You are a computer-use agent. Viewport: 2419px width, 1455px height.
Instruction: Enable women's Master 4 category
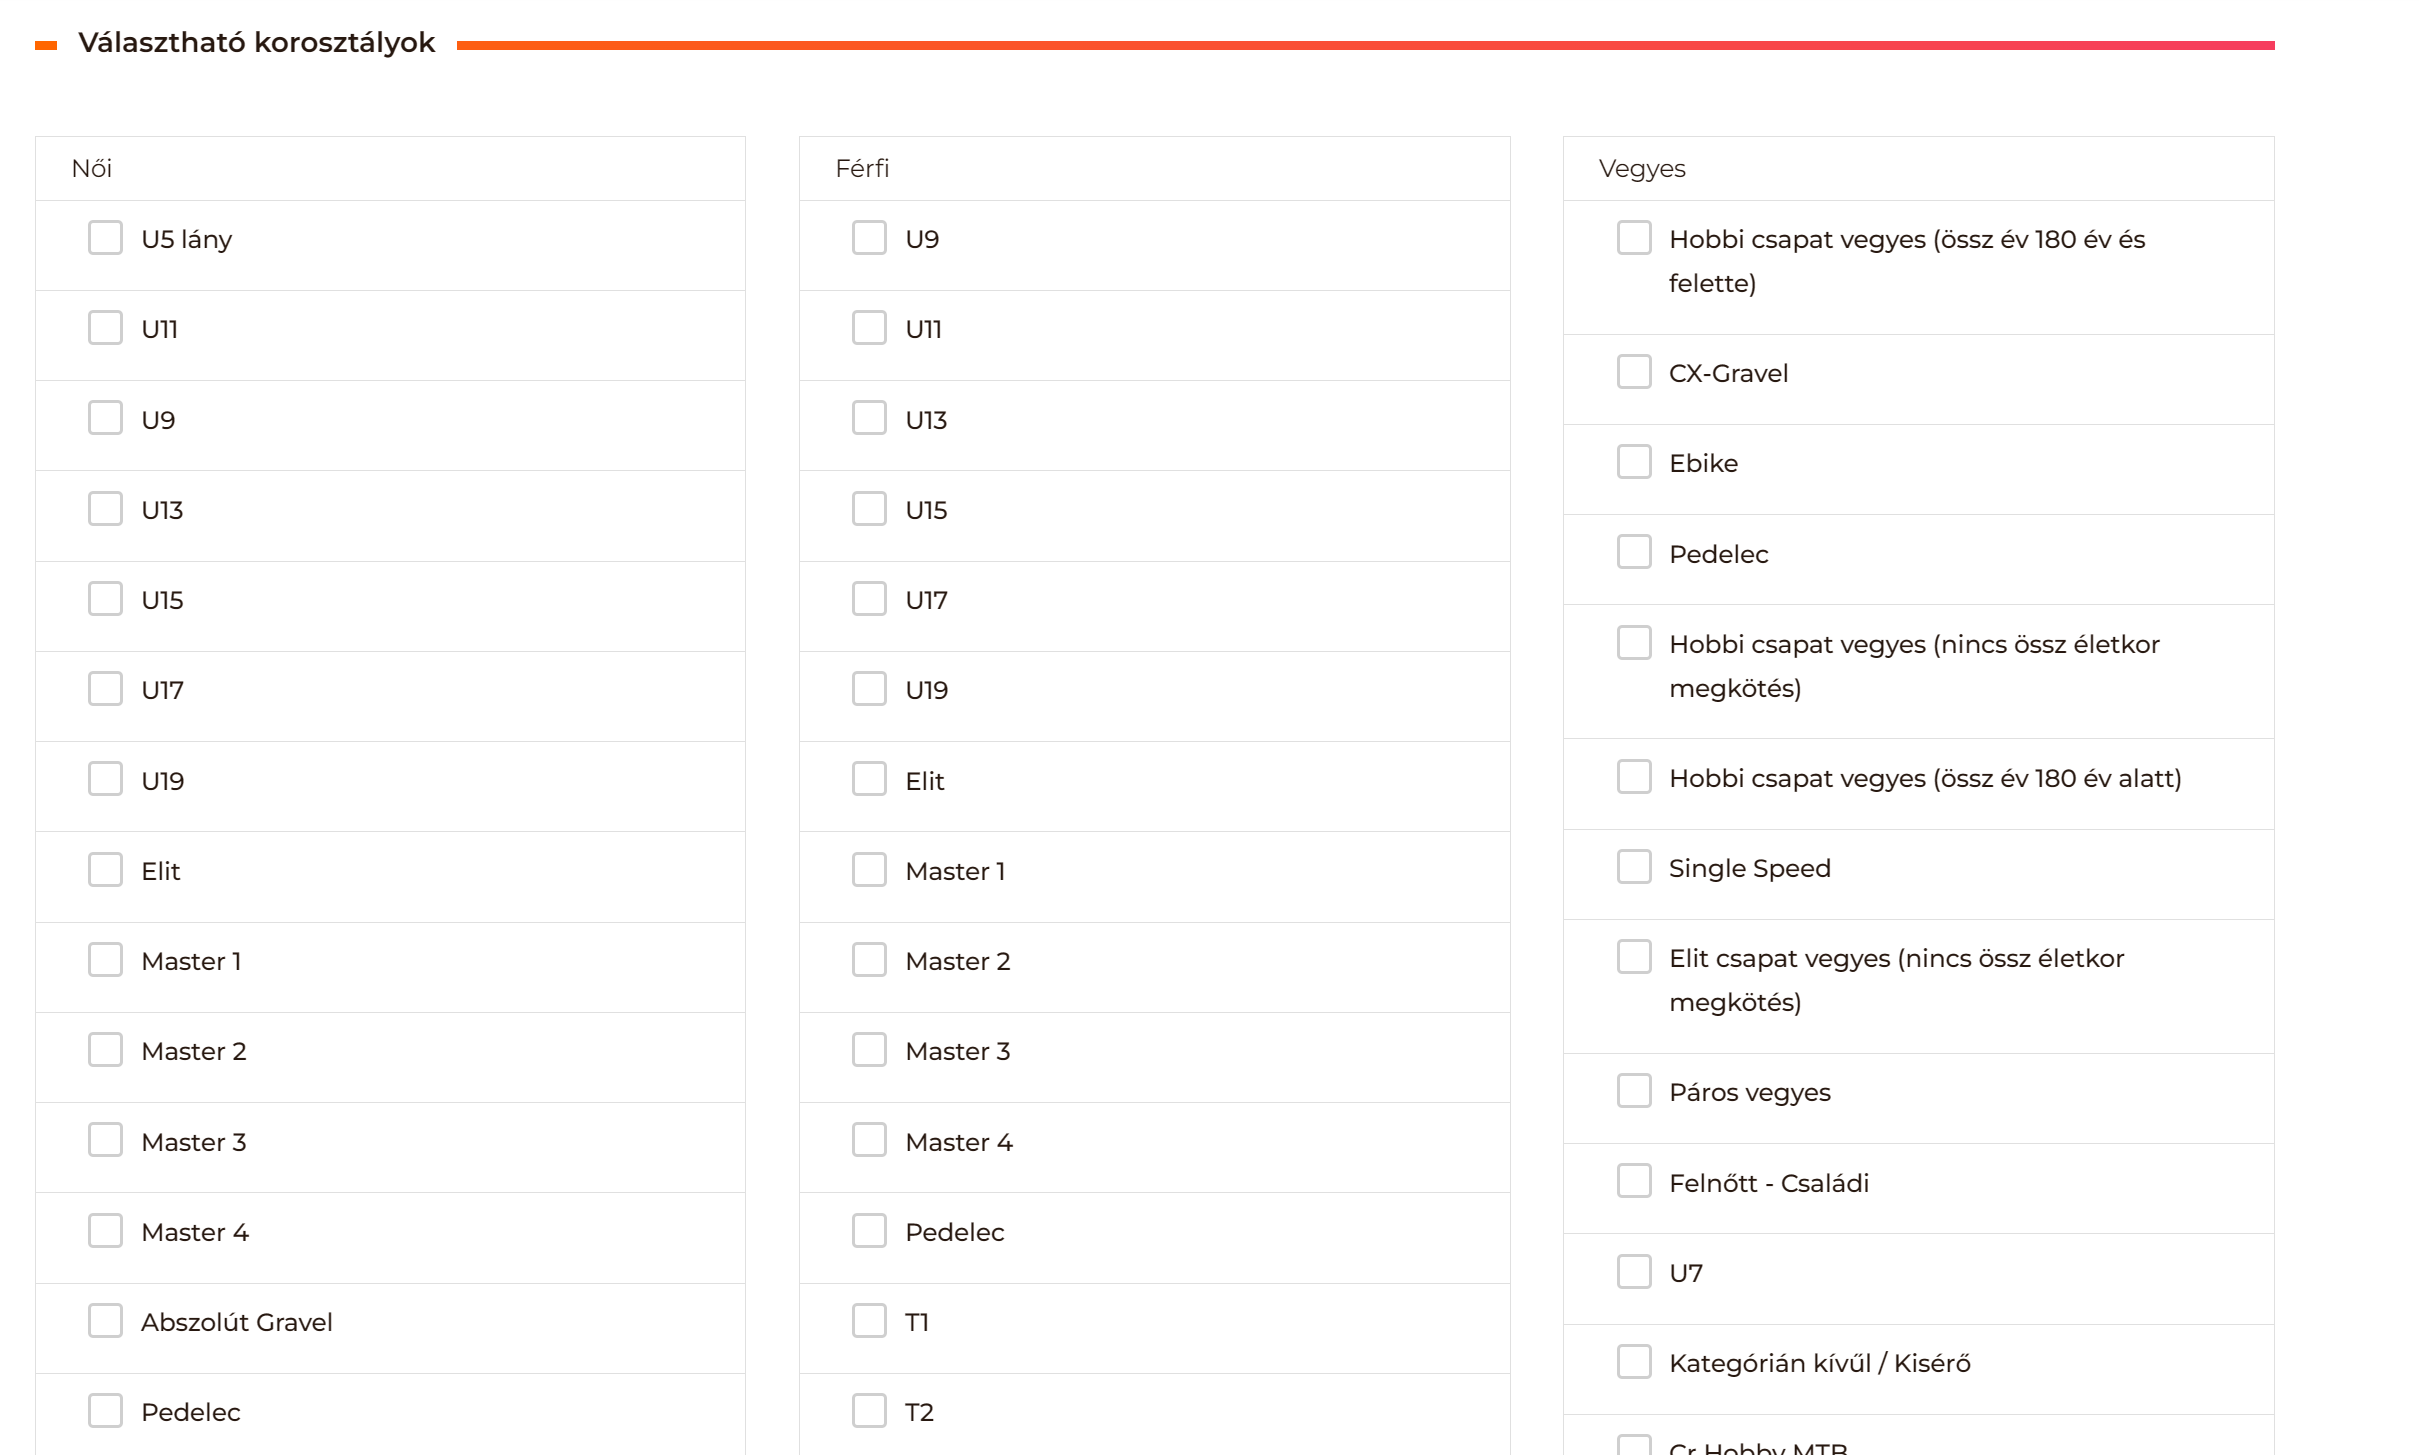point(105,1231)
